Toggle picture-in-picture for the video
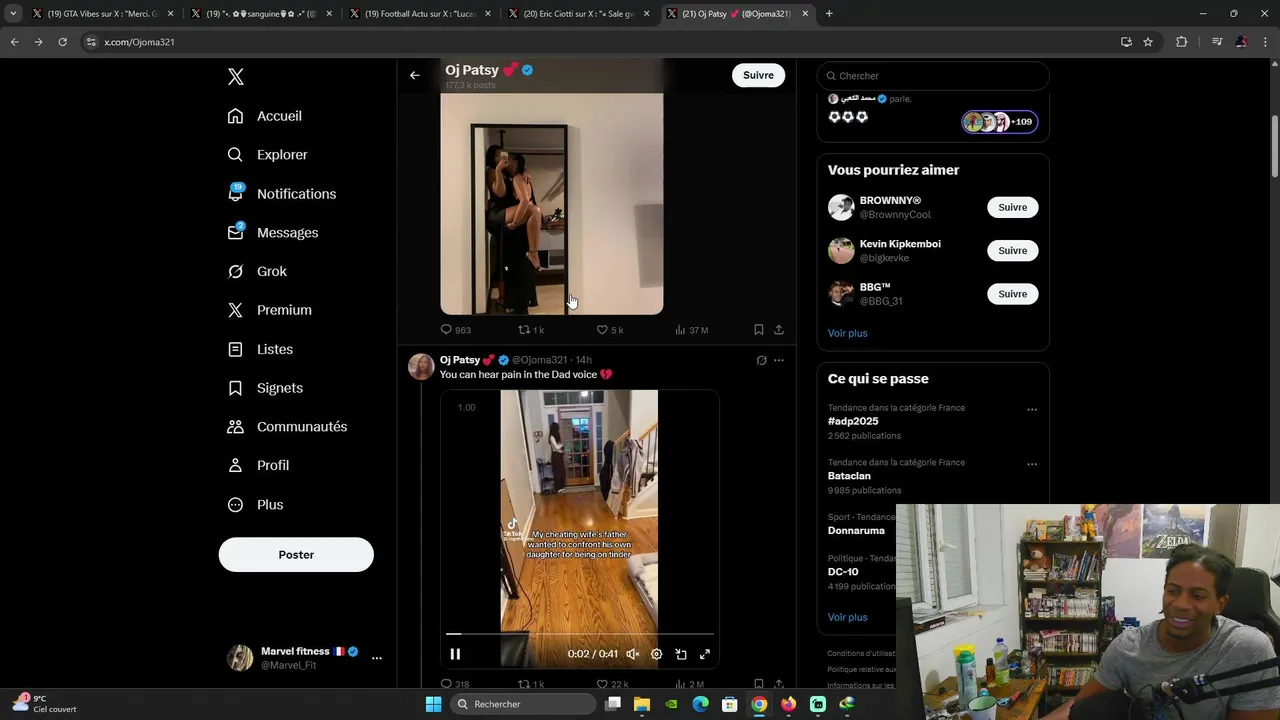The height and width of the screenshot is (720, 1280). pos(681,654)
